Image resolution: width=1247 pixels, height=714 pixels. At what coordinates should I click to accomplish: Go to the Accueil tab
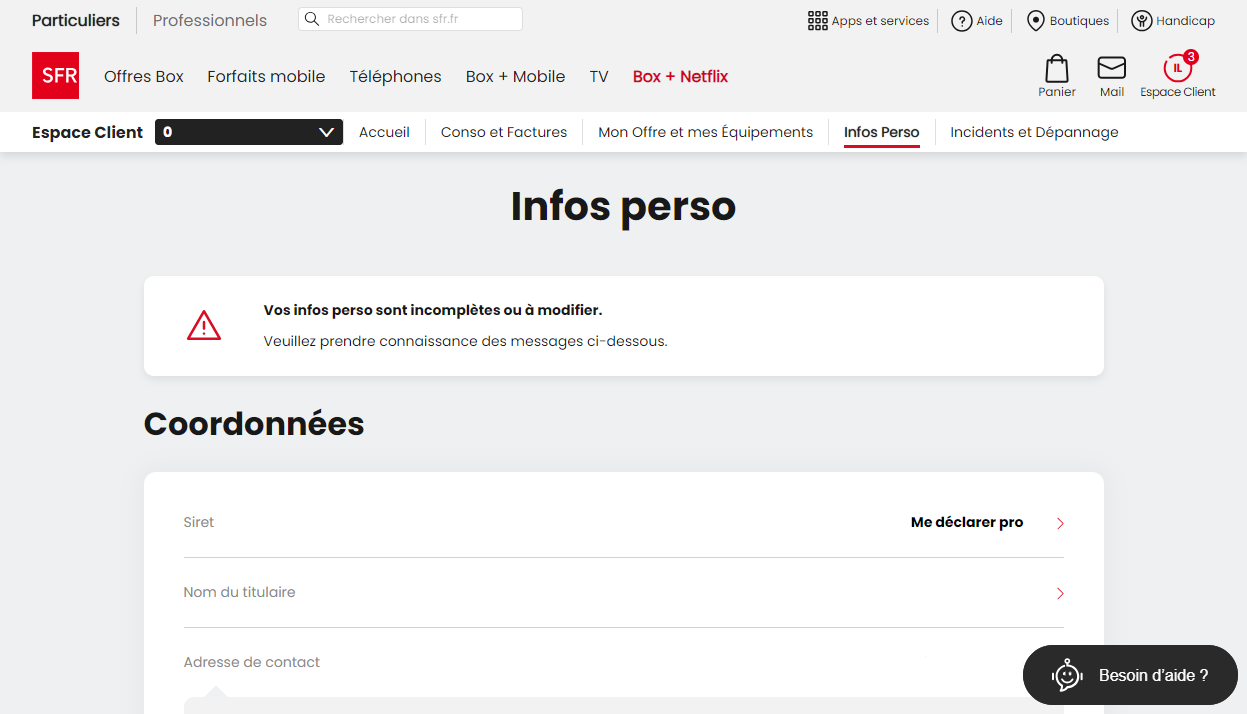click(384, 132)
